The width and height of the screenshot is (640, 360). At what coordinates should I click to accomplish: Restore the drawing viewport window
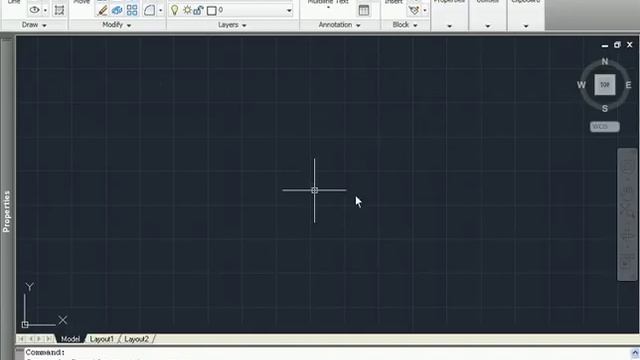click(617, 44)
